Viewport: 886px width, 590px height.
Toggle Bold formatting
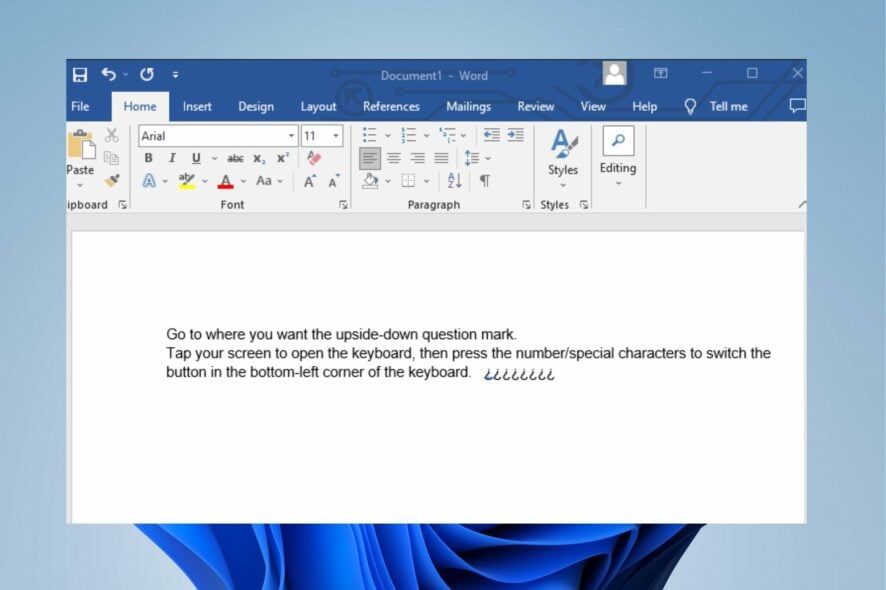point(148,158)
